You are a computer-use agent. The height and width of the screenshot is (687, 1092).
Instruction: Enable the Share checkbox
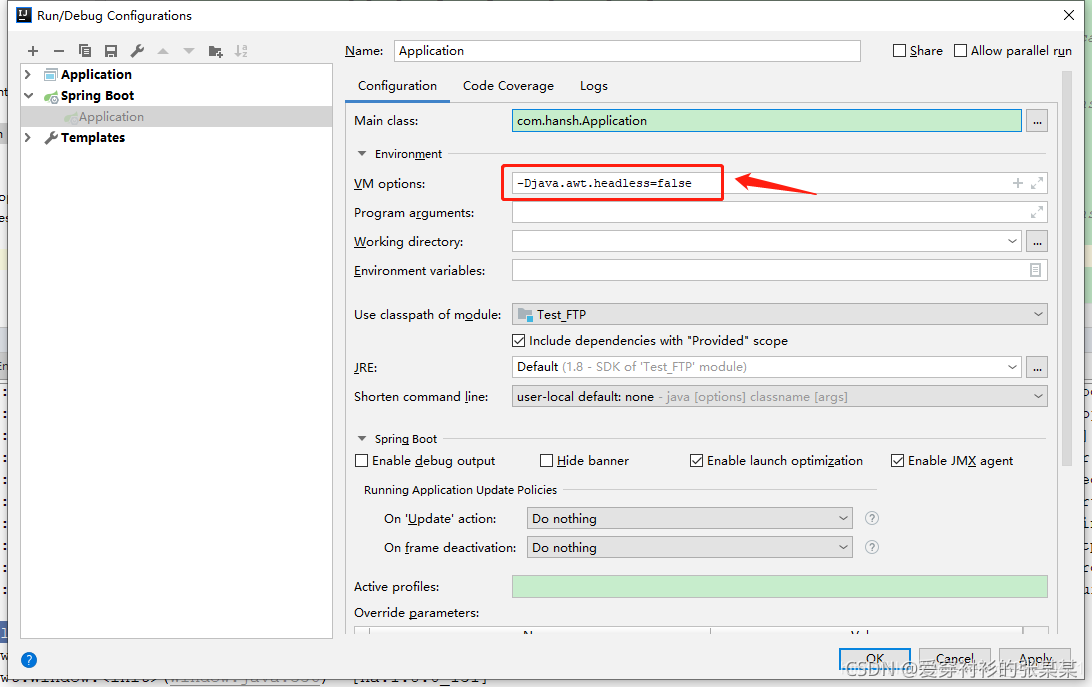point(897,50)
